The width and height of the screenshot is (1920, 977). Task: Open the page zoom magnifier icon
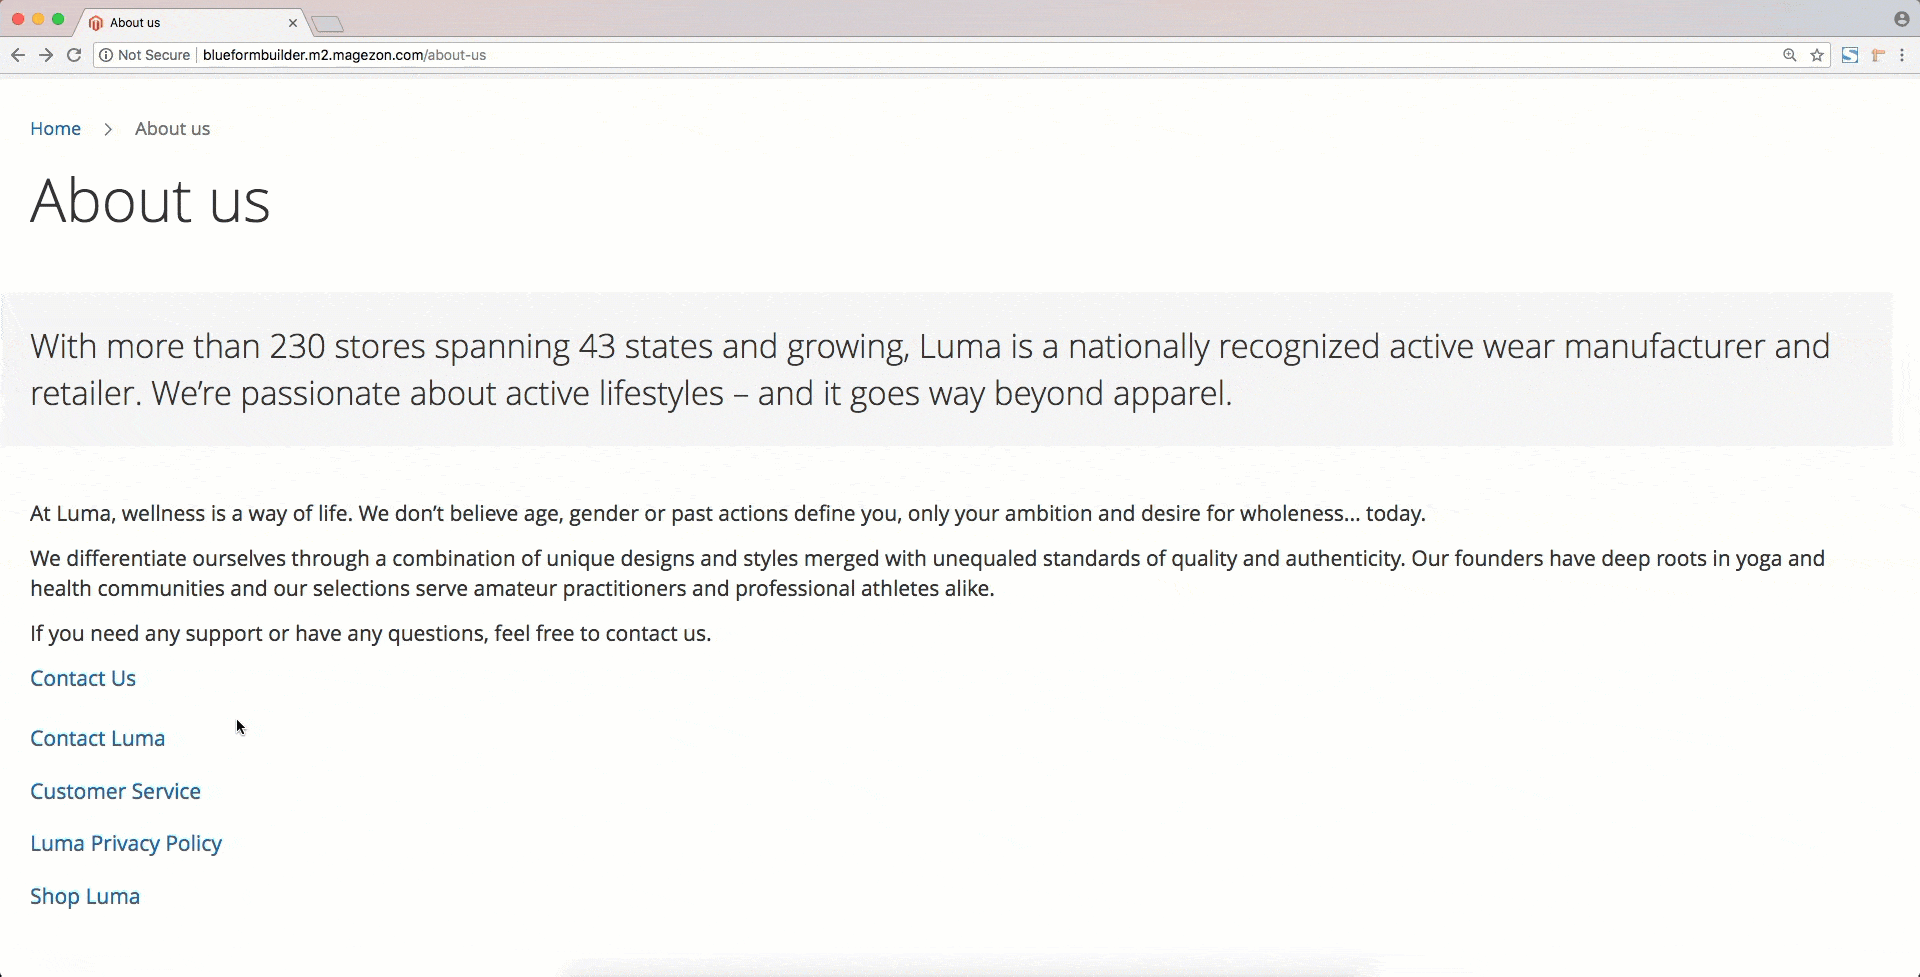click(1790, 55)
